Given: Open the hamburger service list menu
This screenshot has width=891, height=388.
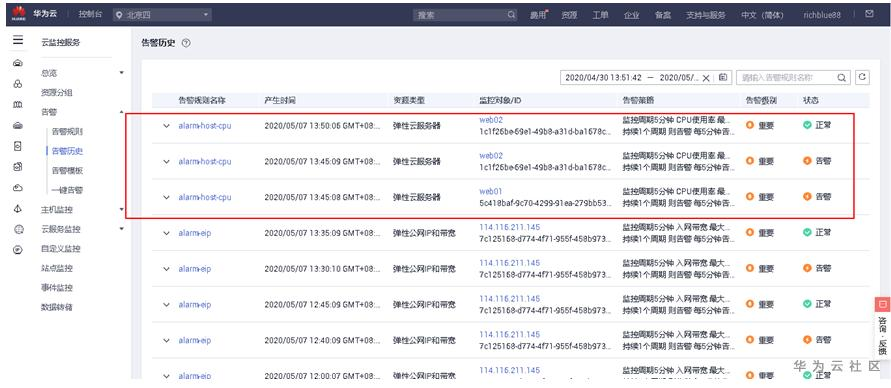Looking at the screenshot, I should tap(18, 40).
